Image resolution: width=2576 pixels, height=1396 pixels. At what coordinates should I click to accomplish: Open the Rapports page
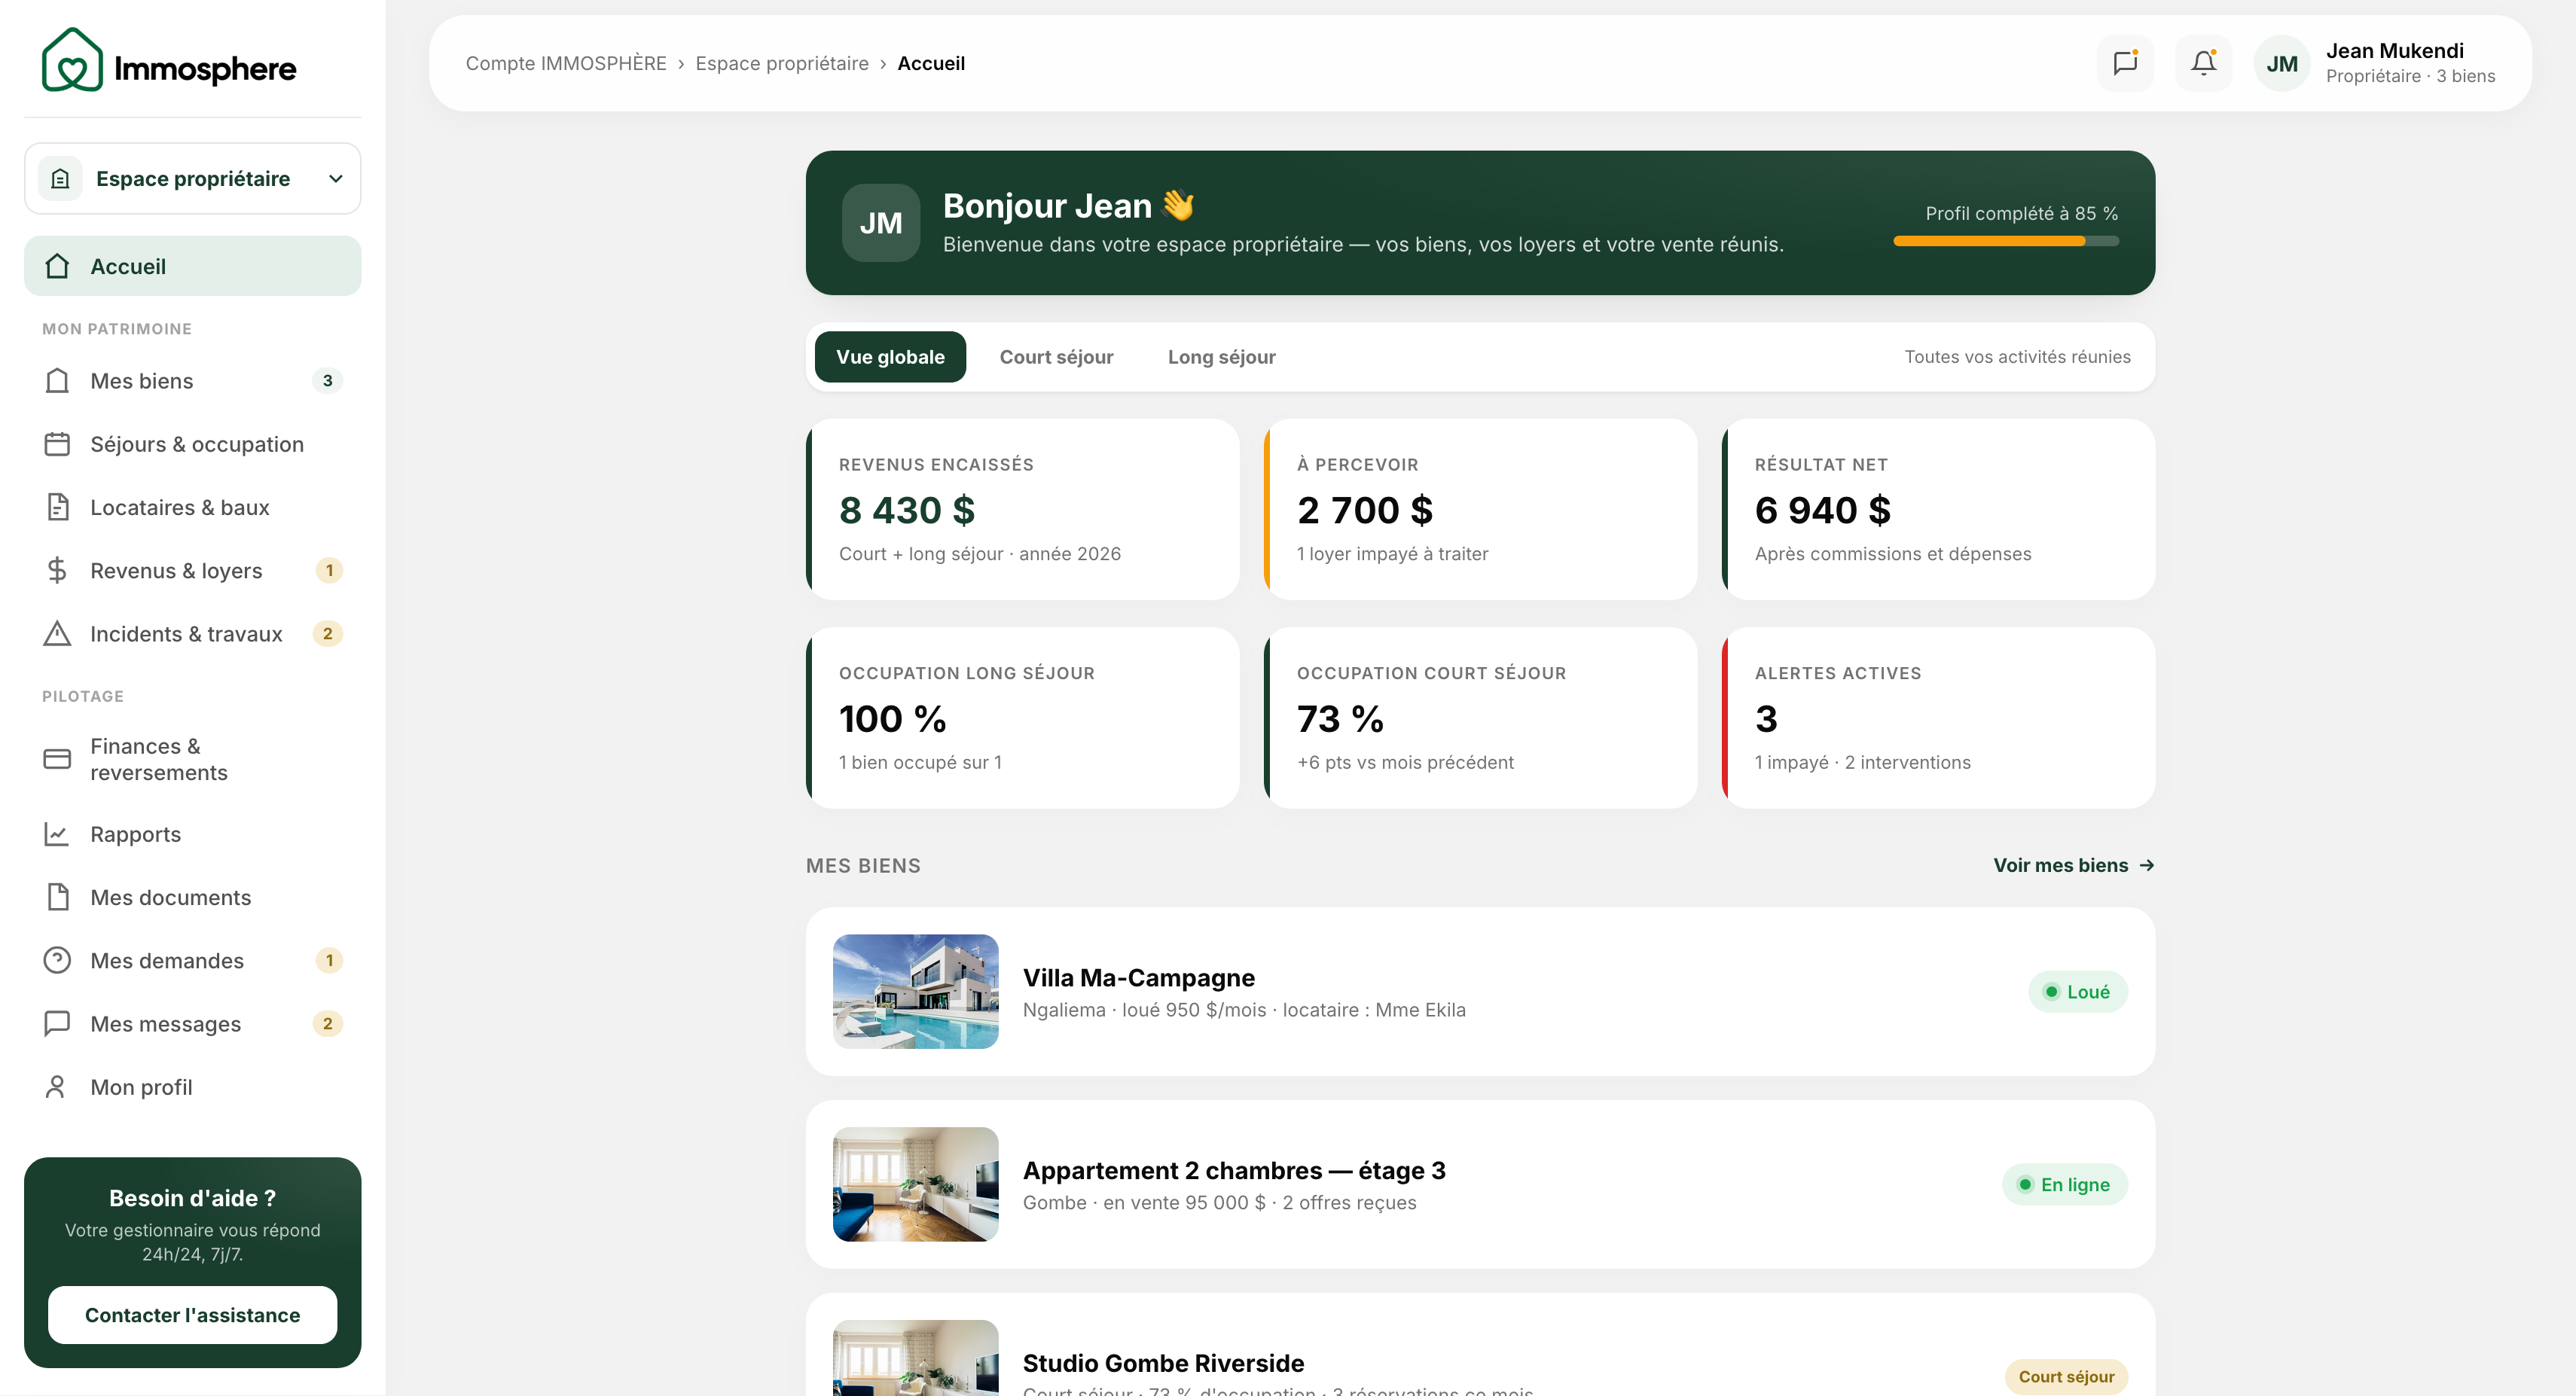click(193, 834)
